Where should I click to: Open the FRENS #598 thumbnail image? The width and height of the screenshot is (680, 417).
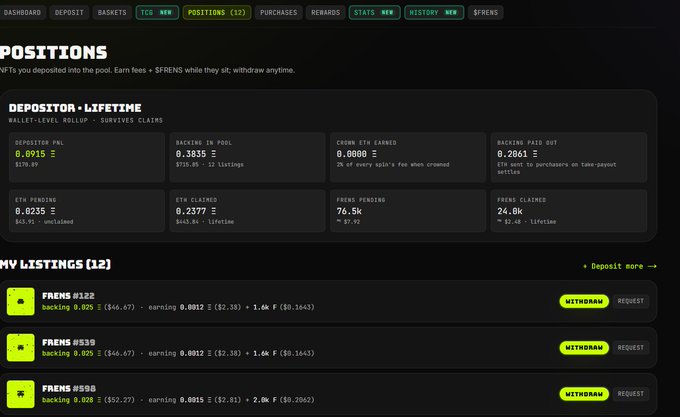click(20, 394)
